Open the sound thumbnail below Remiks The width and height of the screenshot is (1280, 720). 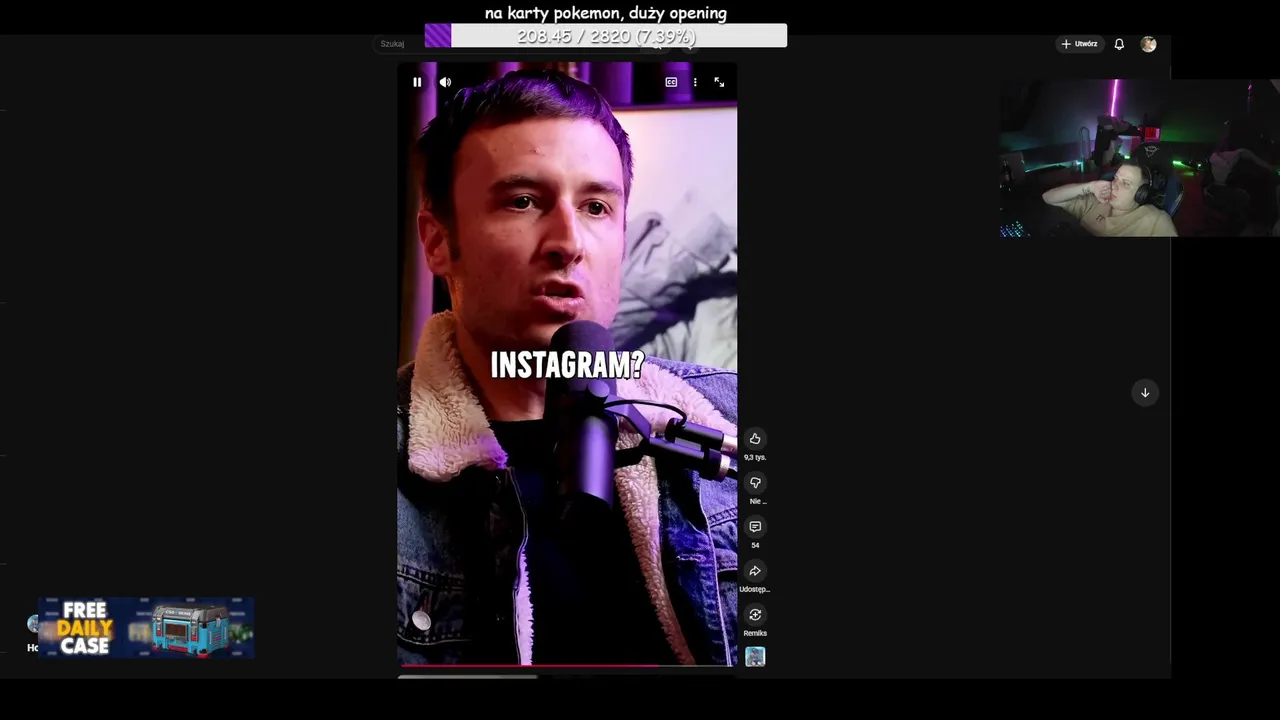755,656
